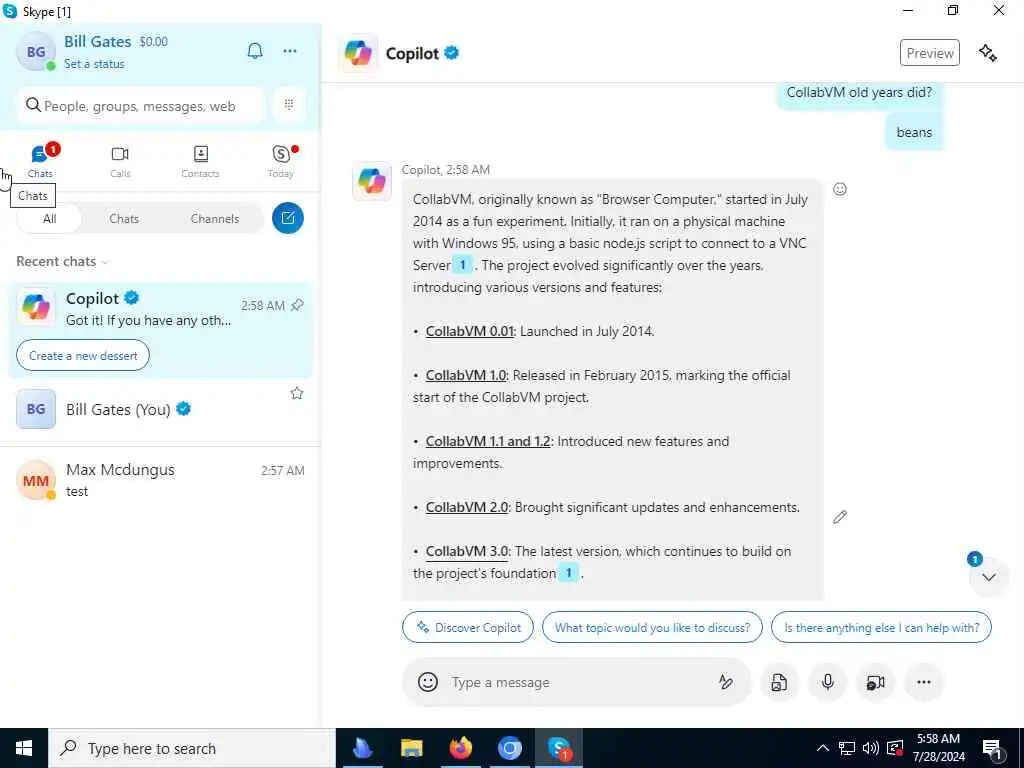Click the Copilot sparkle icon in the header
Viewport: 1024px width, 768px height.
click(x=987, y=53)
